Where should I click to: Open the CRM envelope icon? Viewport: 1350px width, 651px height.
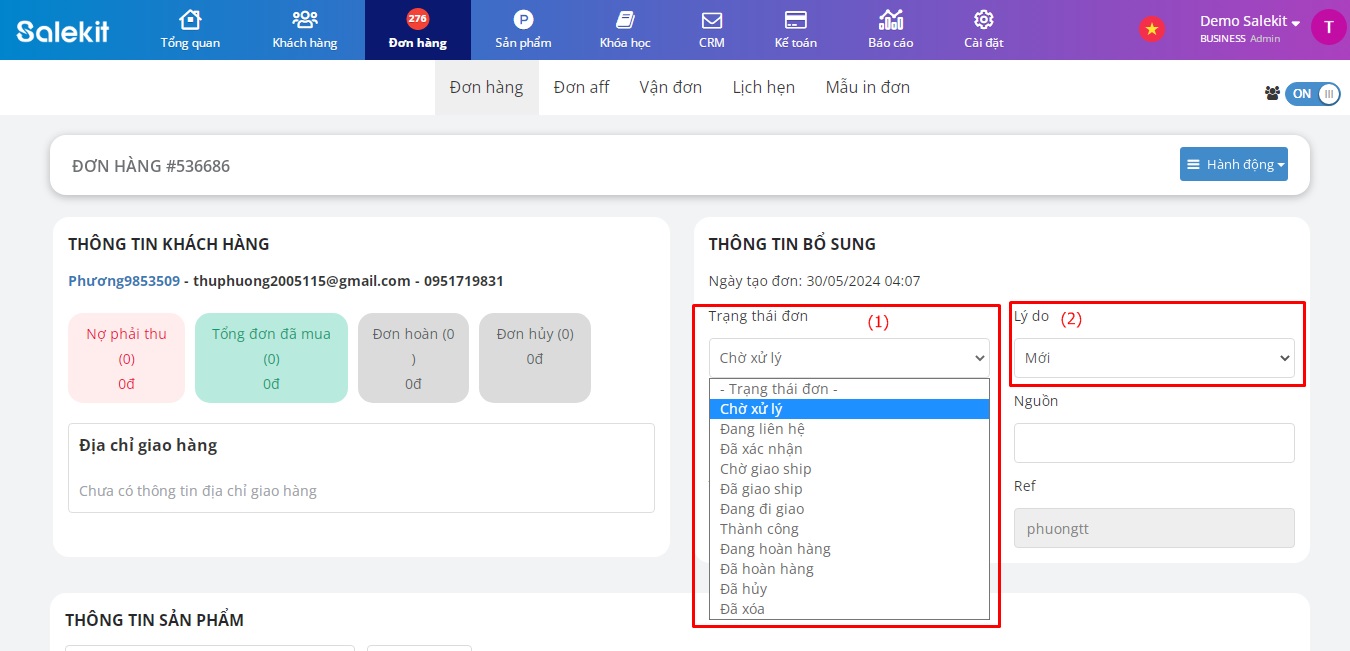click(712, 20)
